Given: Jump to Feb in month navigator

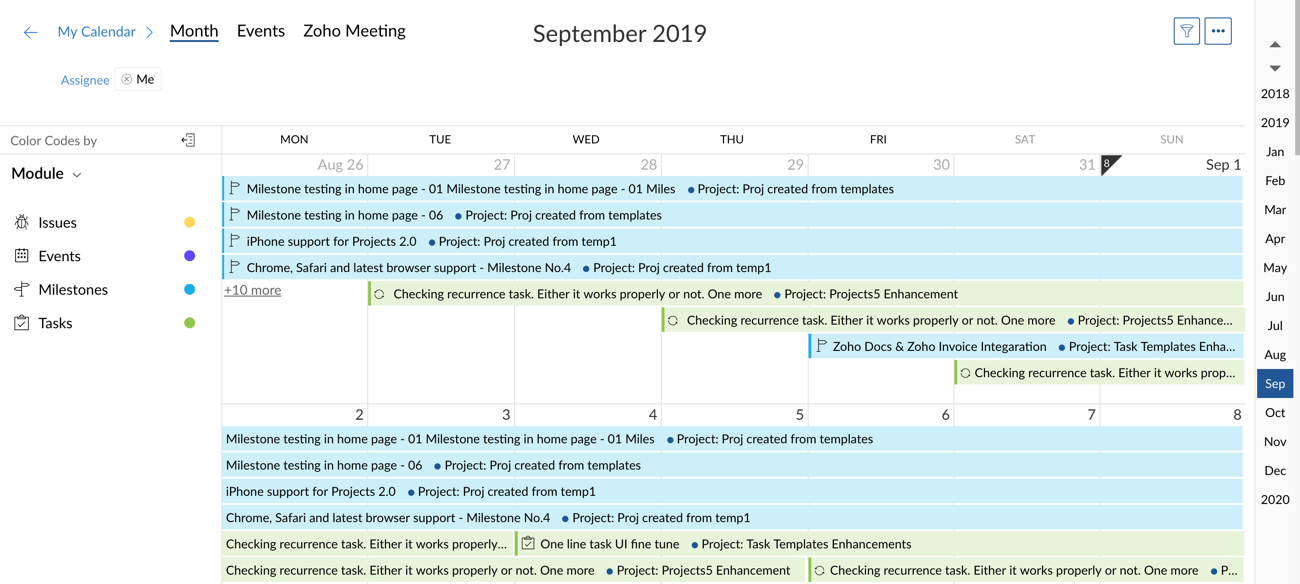Looking at the screenshot, I should pos(1275,181).
